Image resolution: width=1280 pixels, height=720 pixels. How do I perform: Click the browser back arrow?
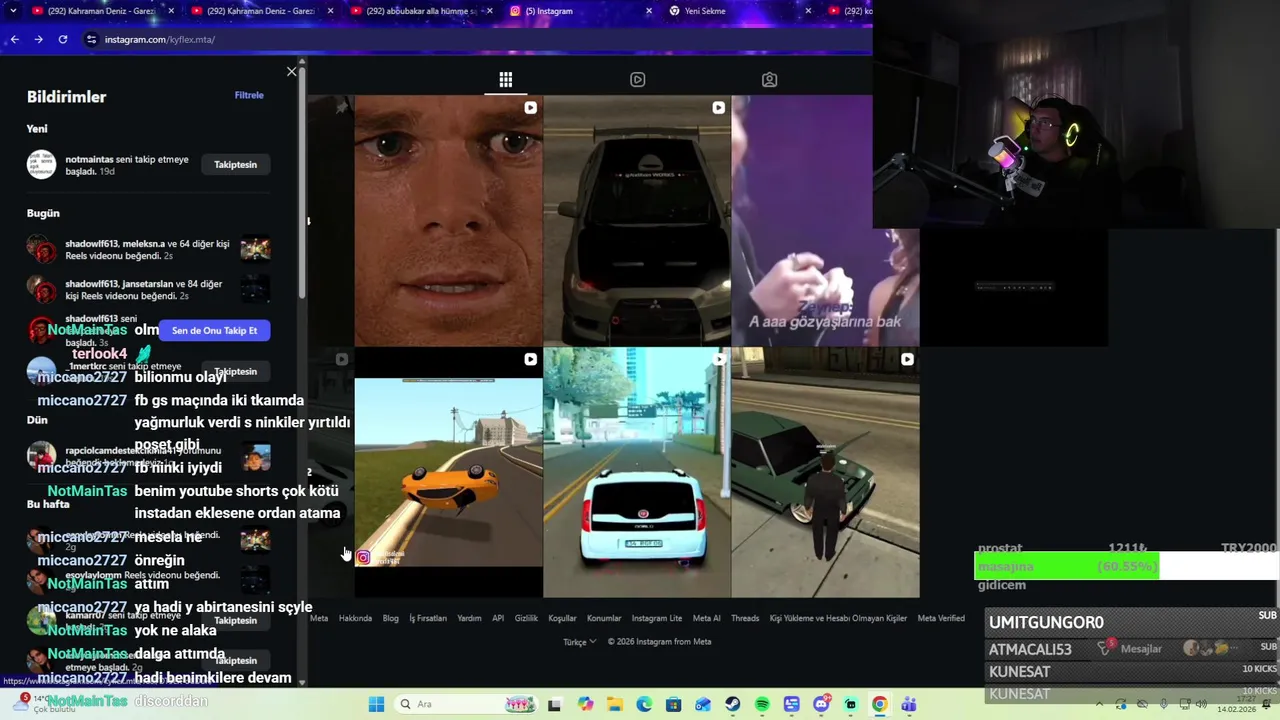coord(14,39)
